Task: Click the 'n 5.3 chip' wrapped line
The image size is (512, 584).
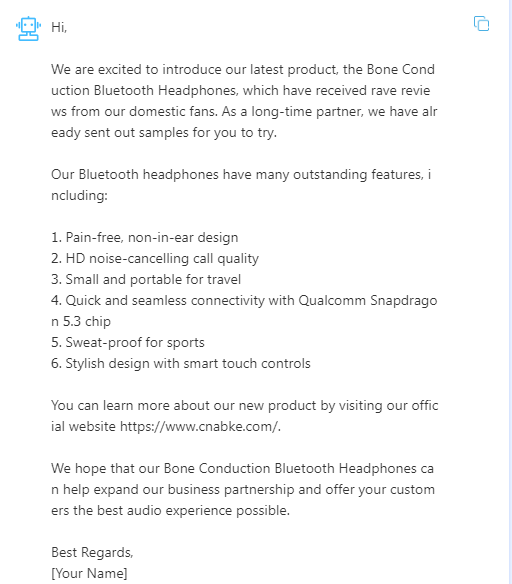Action: 81,321
